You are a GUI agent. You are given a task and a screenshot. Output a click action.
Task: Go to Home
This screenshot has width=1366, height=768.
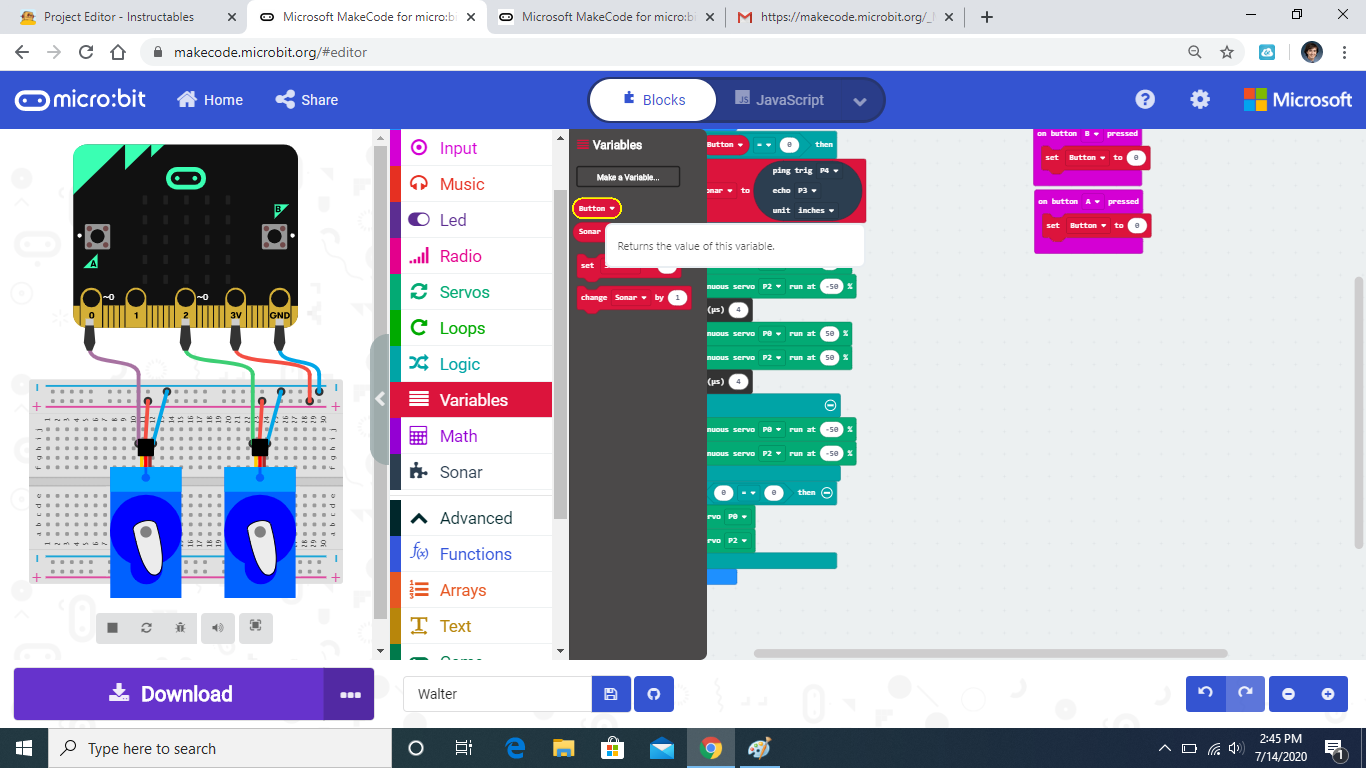click(210, 100)
